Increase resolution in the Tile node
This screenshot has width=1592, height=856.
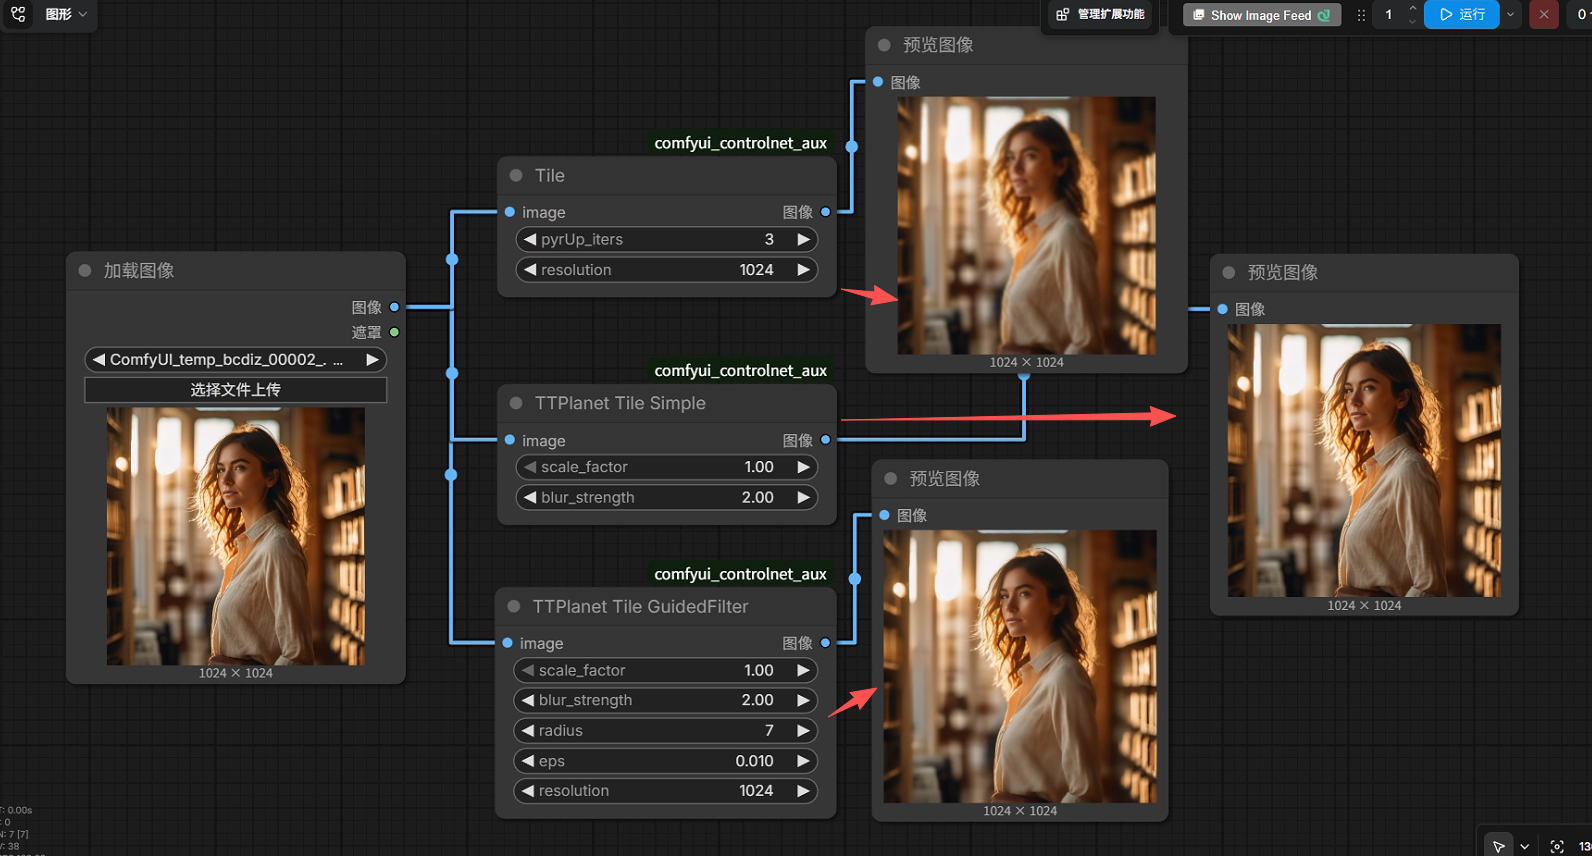tap(803, 270)
